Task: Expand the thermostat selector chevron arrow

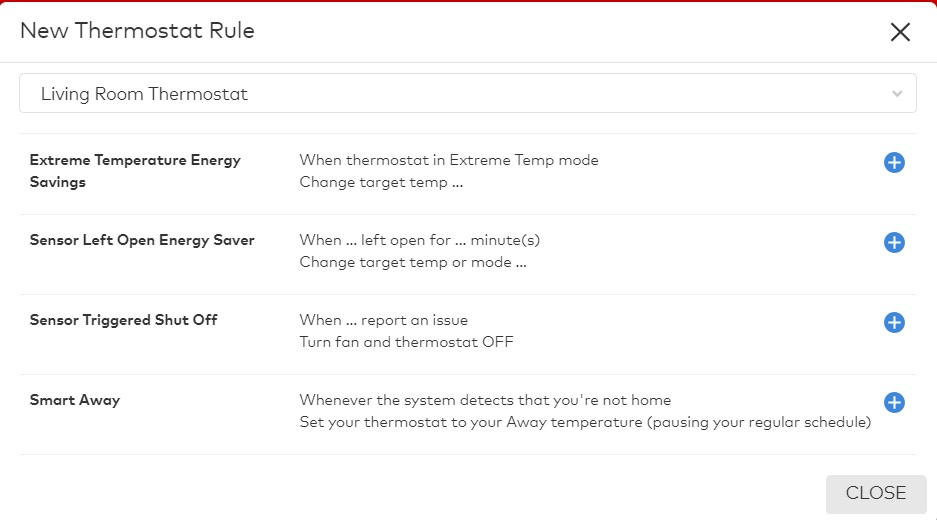Action: [897, 94]
